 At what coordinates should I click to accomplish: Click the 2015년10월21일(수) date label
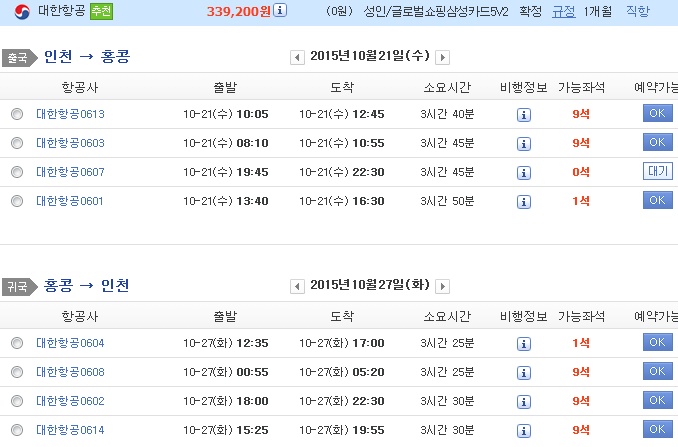coord(370,56)
